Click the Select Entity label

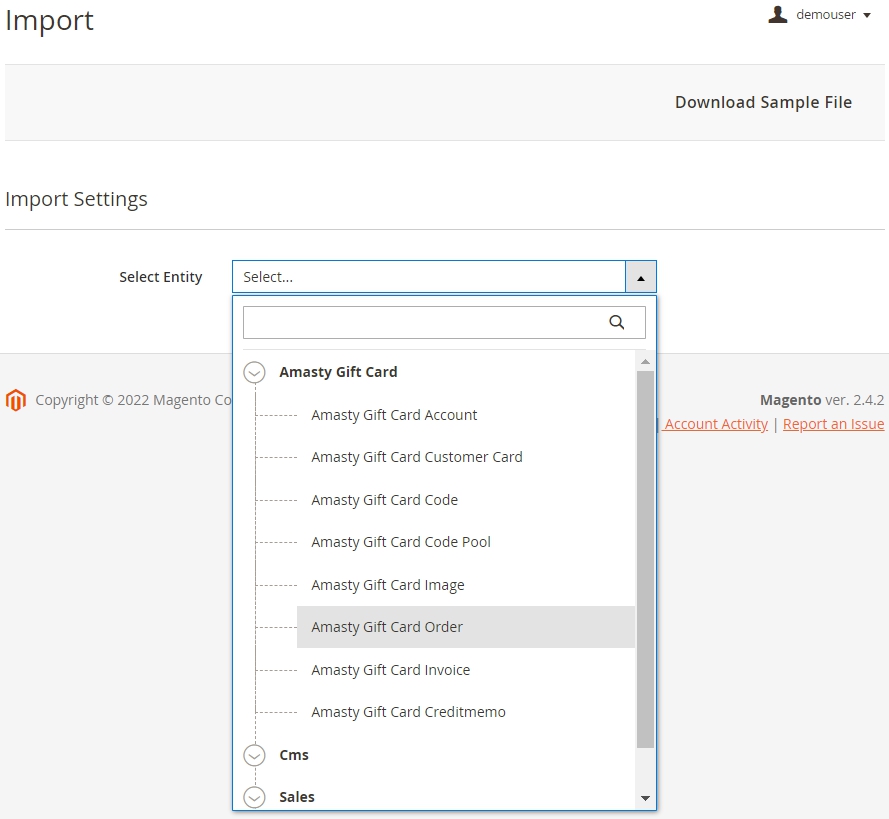click(x=160, y=277)
